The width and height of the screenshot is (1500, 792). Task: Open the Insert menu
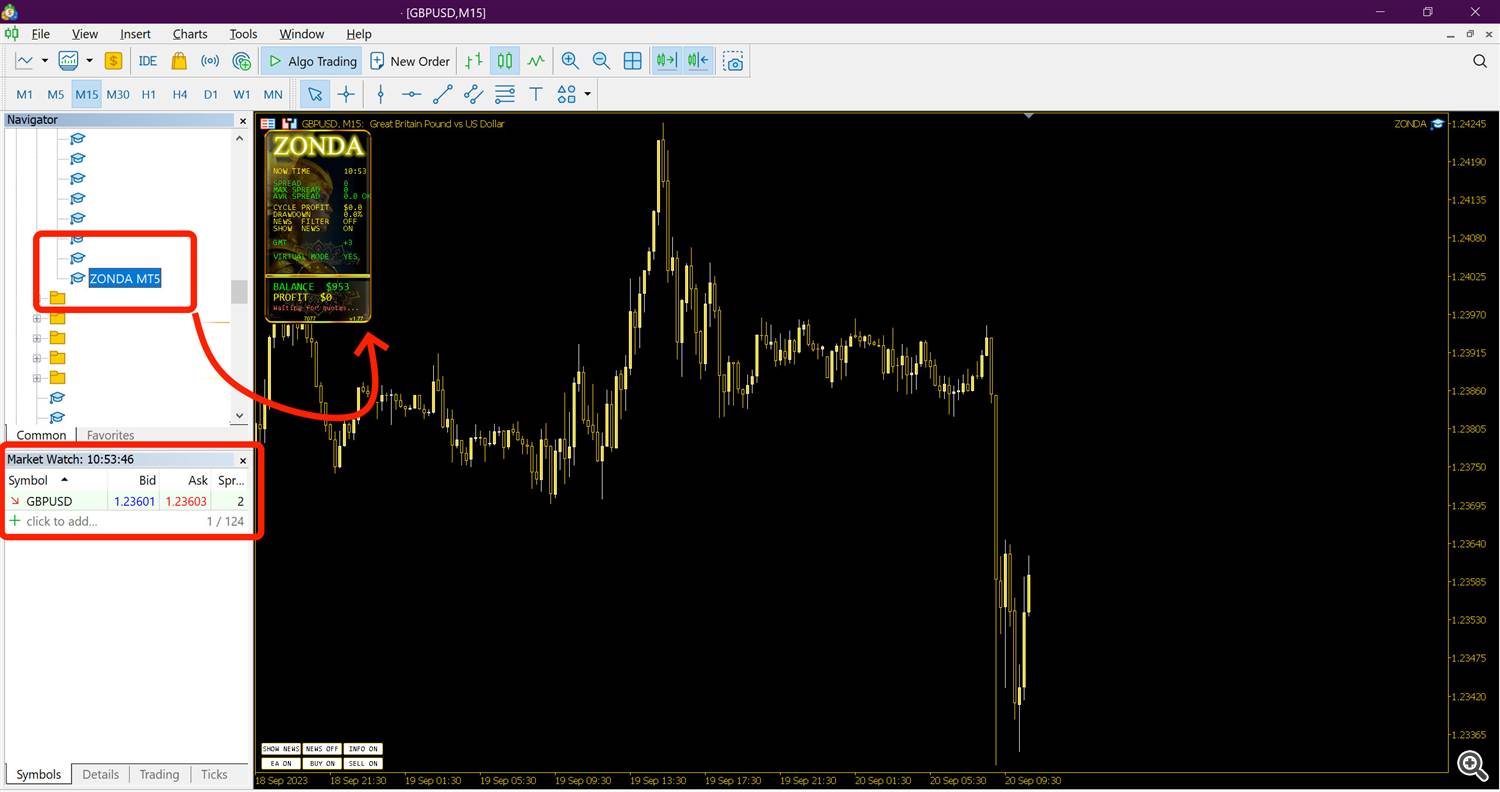pos(136,33)
